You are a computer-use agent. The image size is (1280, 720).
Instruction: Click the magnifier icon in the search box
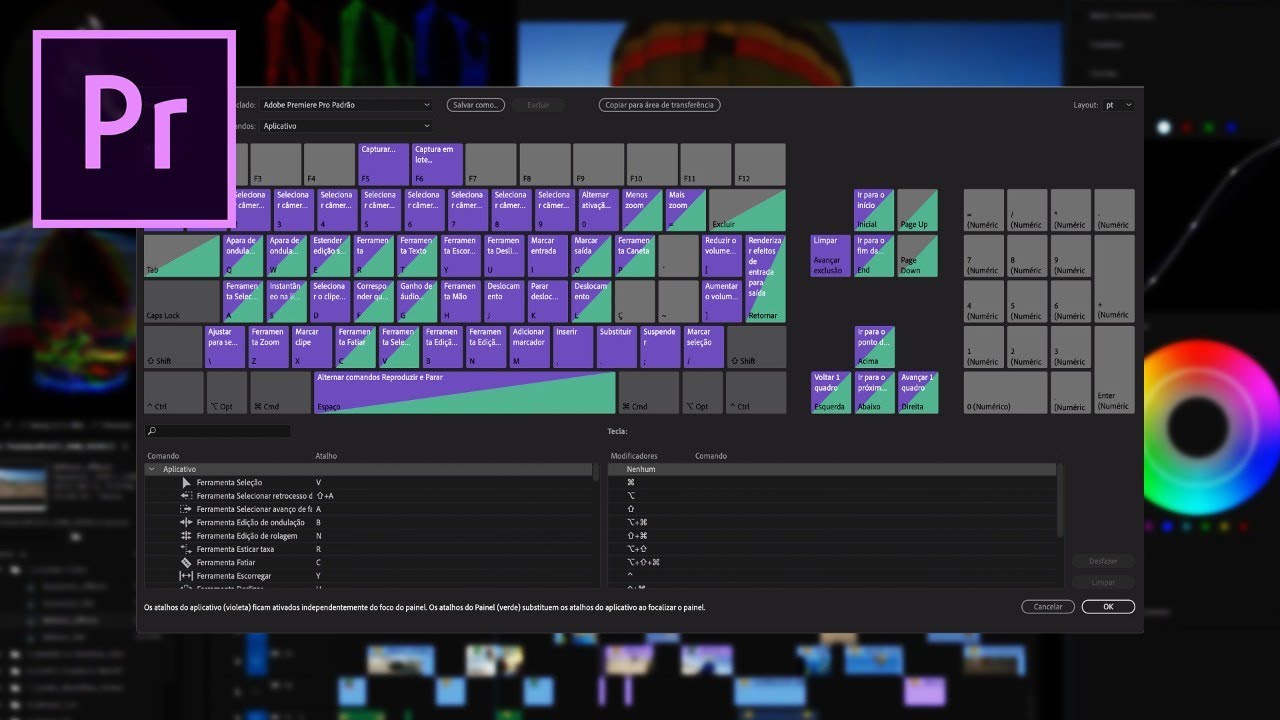click(152, 431)
